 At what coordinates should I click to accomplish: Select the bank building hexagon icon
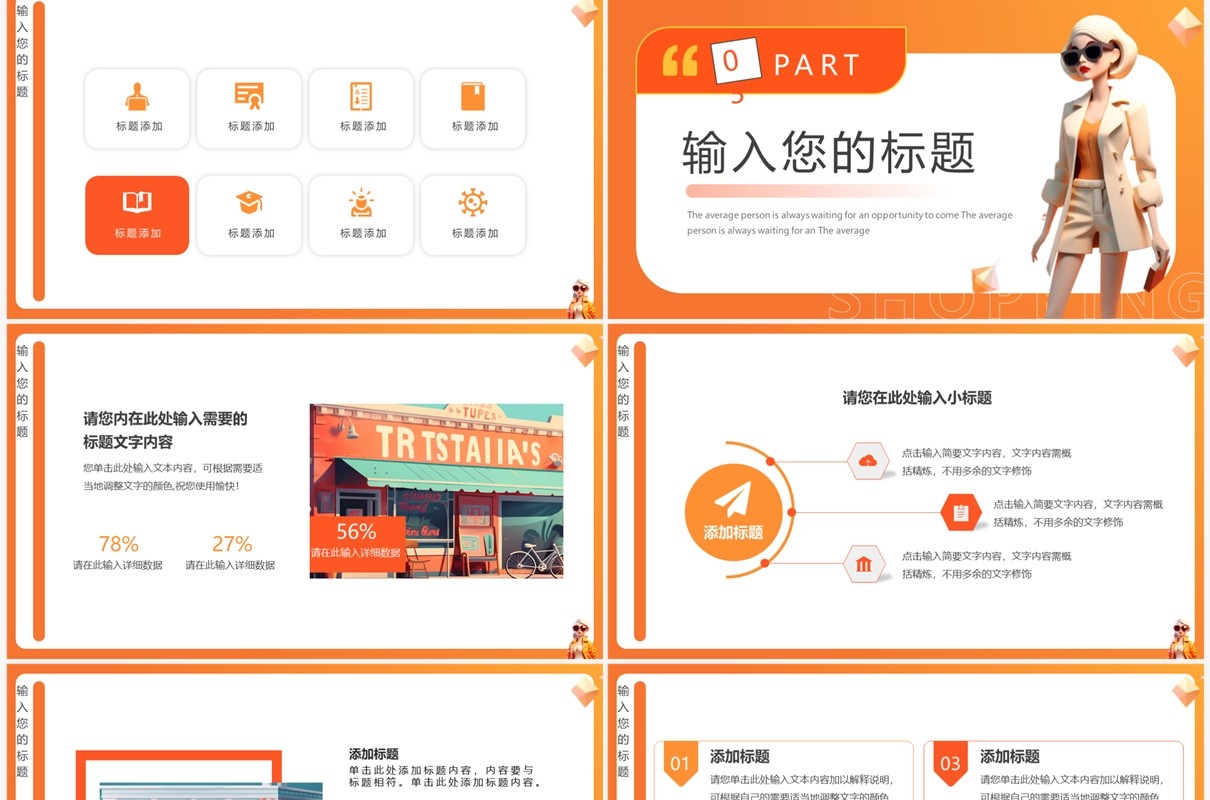(864, 565)
